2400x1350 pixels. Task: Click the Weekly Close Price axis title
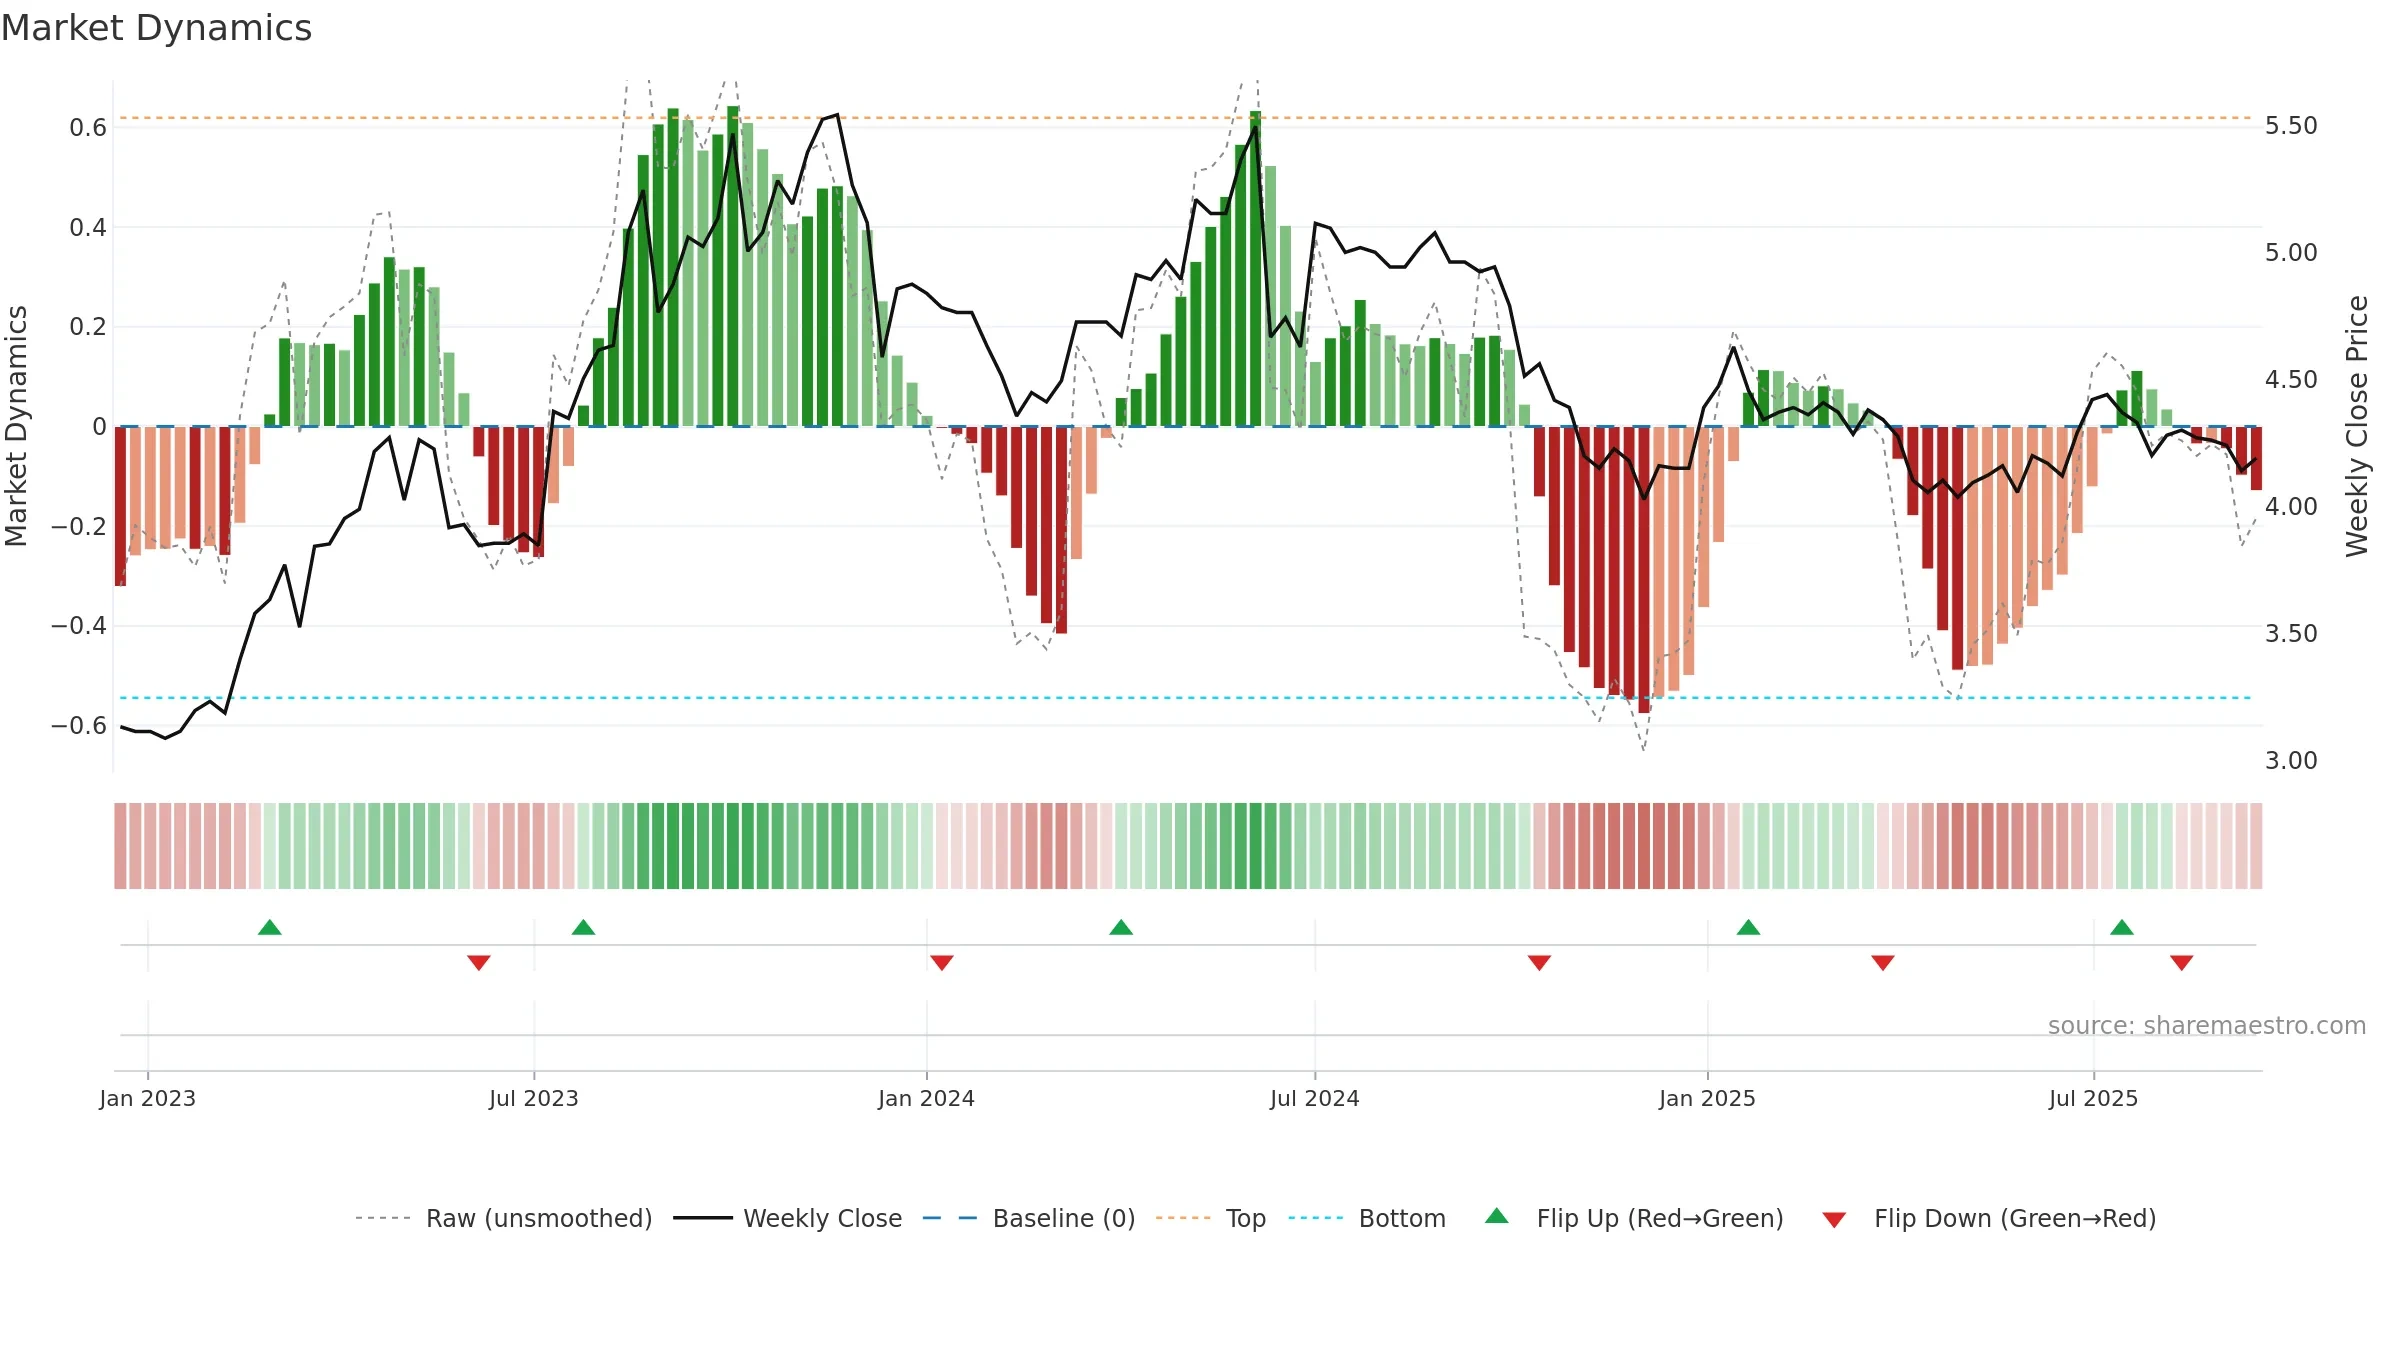2357,426
